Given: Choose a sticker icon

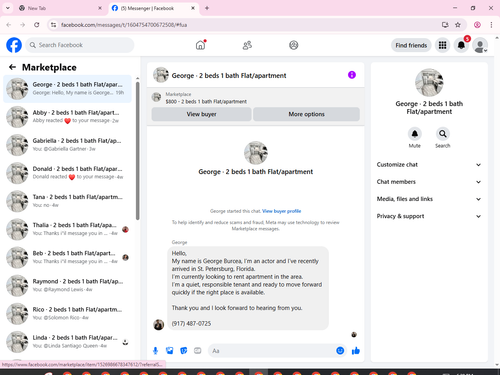Looking at the screenshot, I should click(x=184, y=351).
